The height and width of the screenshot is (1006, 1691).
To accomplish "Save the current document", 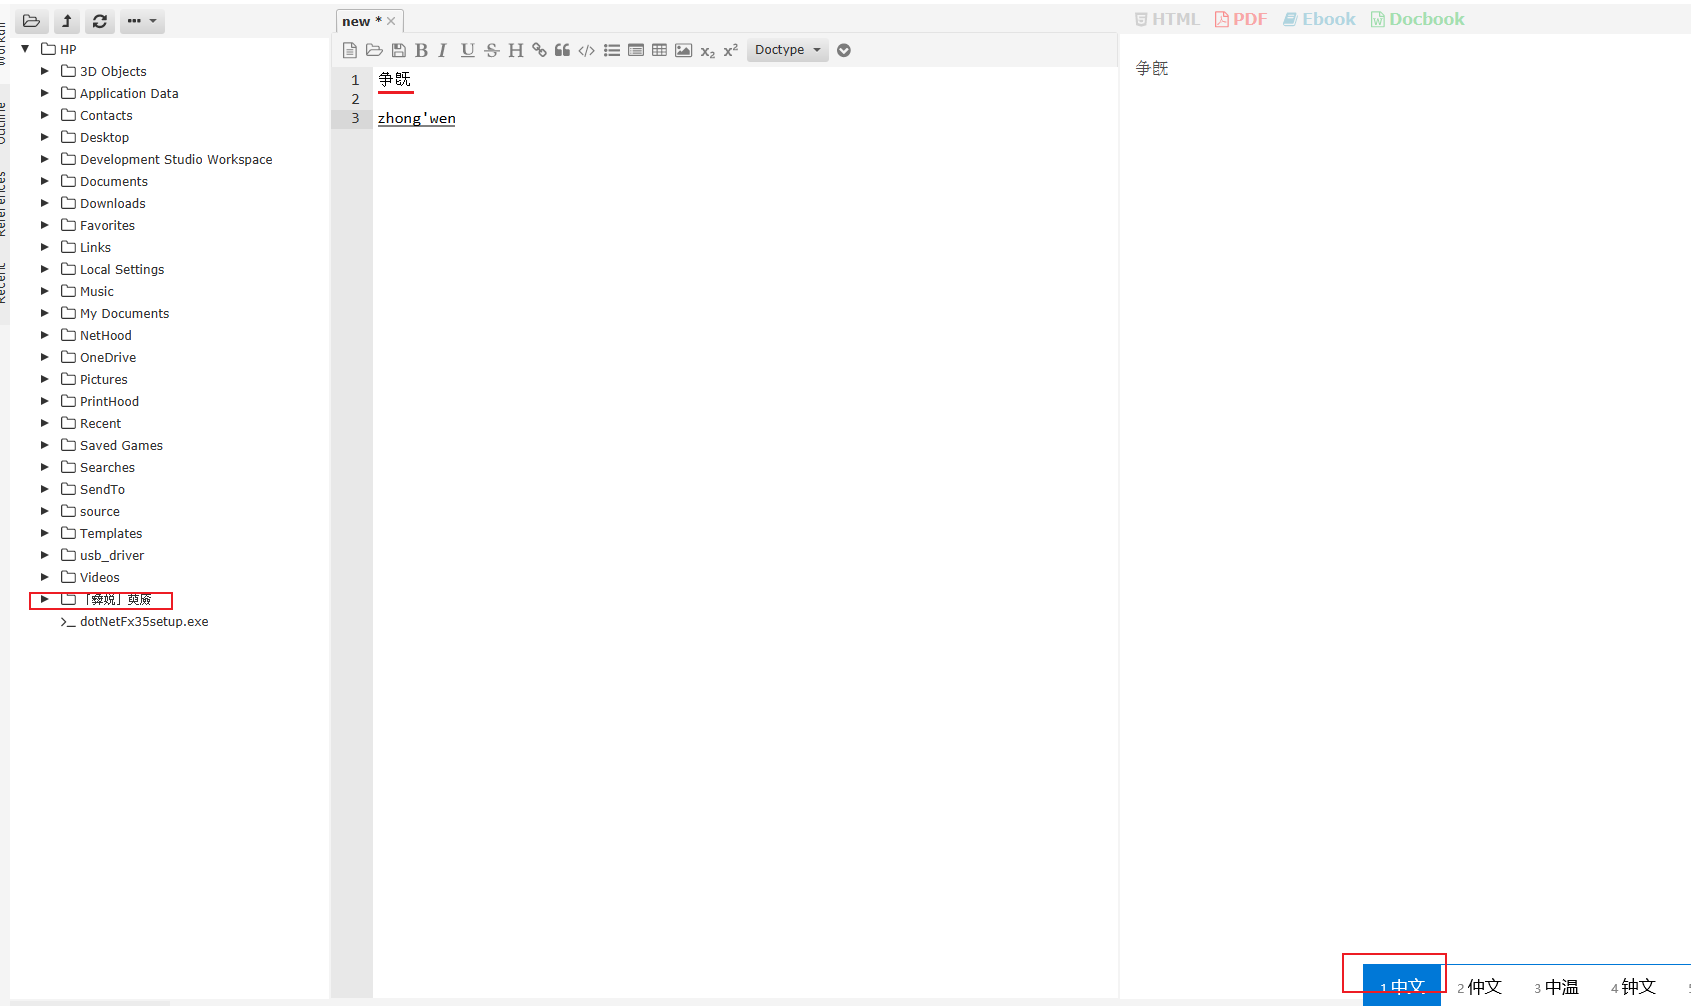I will (x=399, y=50).
